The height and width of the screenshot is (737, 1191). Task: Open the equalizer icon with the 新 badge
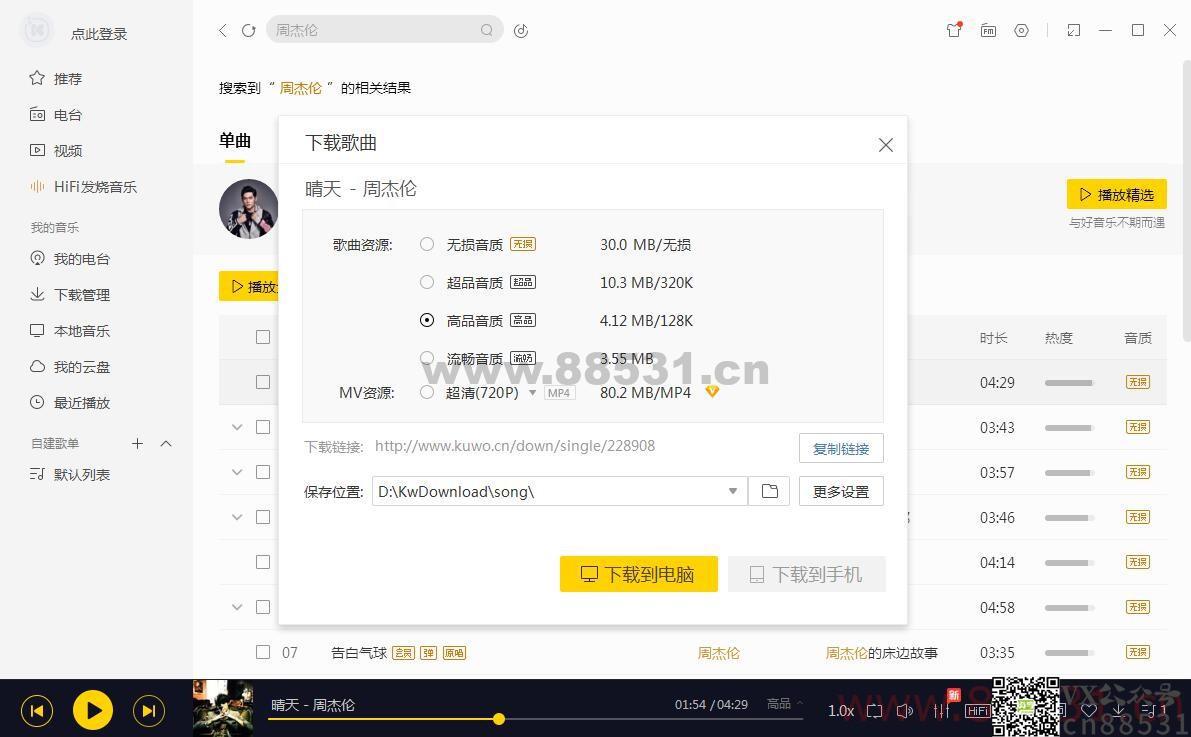pos(942,710)
